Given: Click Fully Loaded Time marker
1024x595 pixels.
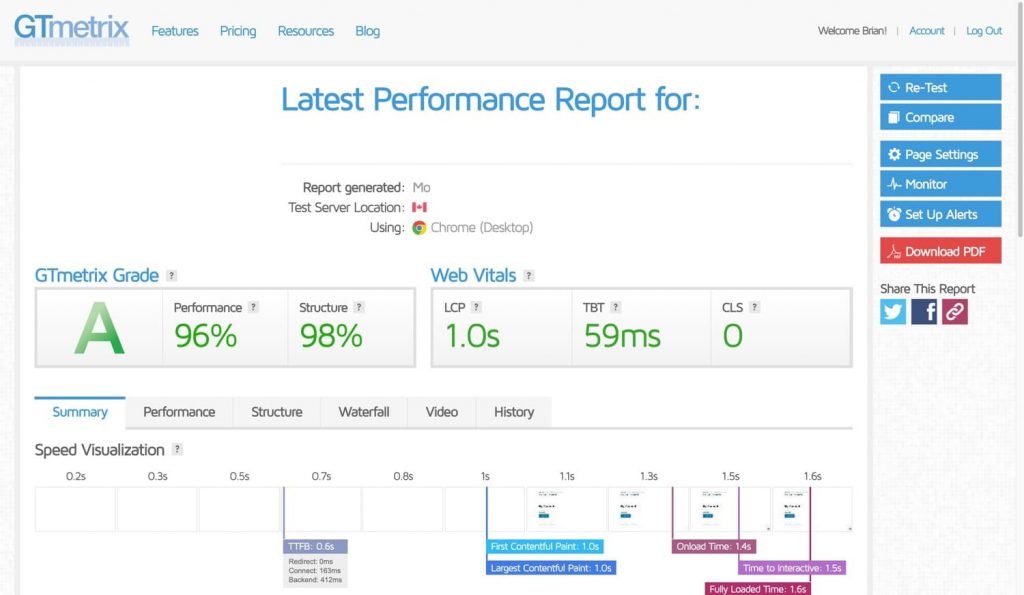Looking at the screenshot, I should (758, 588).
